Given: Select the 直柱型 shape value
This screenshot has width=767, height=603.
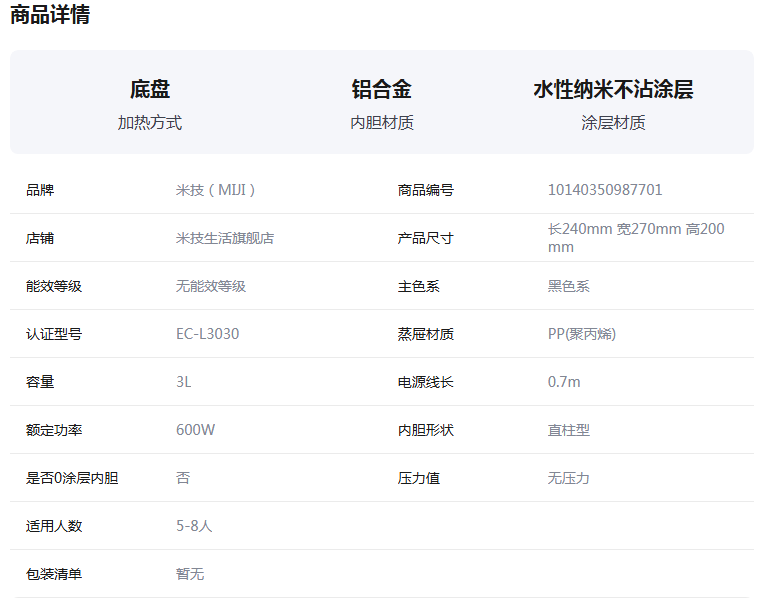Looking at the screenshot, I should [568, 430].
